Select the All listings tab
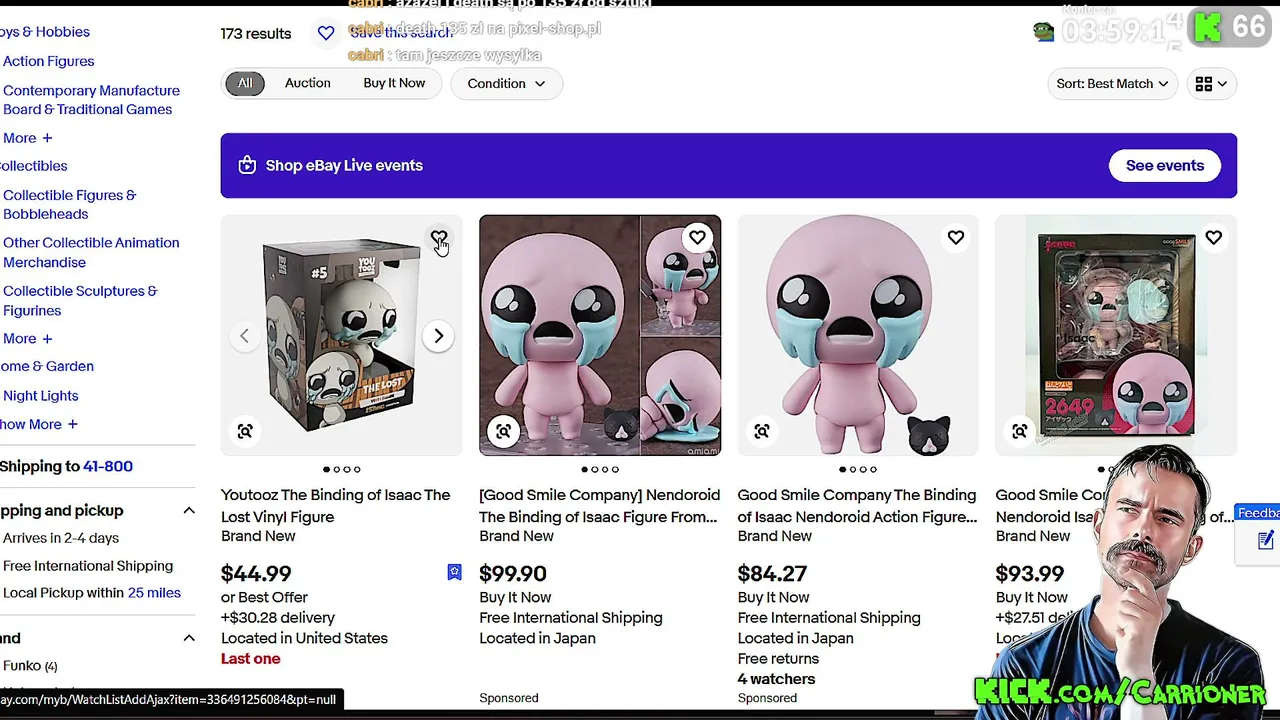1280x720 pixels. coord(245,83)
